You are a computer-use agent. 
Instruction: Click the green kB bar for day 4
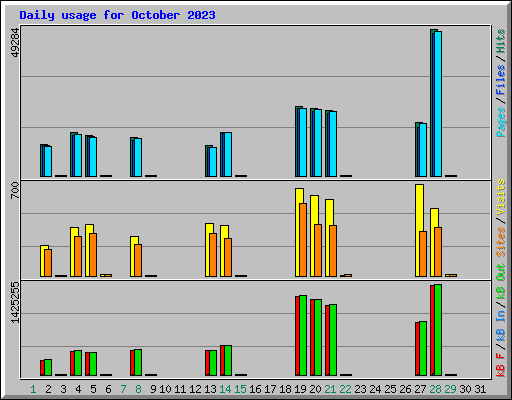78,363
